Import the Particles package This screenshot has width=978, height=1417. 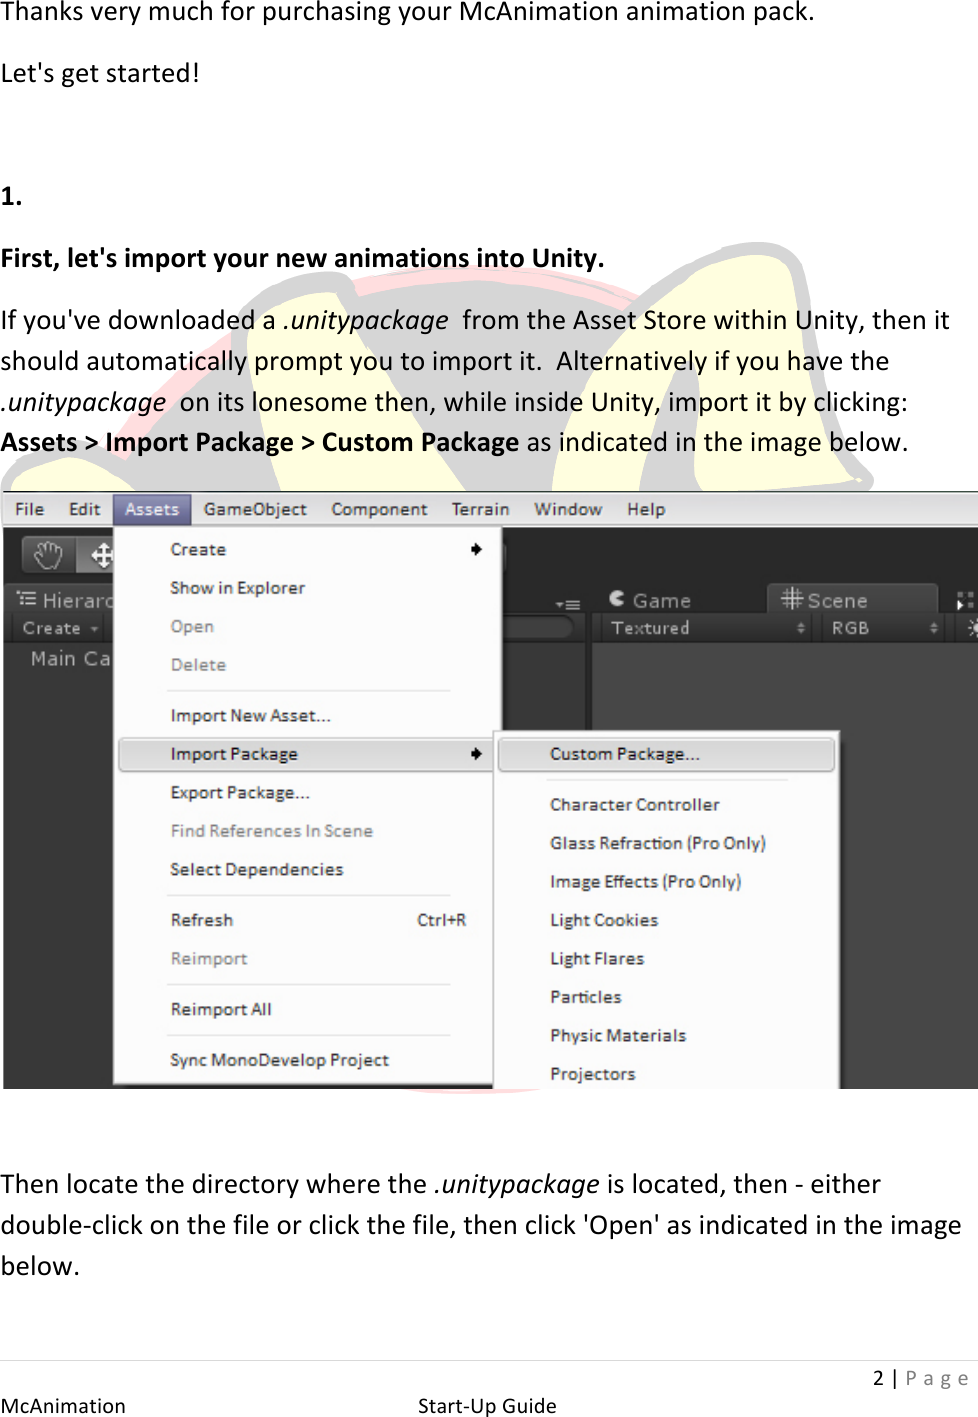[x=585, y=997]
